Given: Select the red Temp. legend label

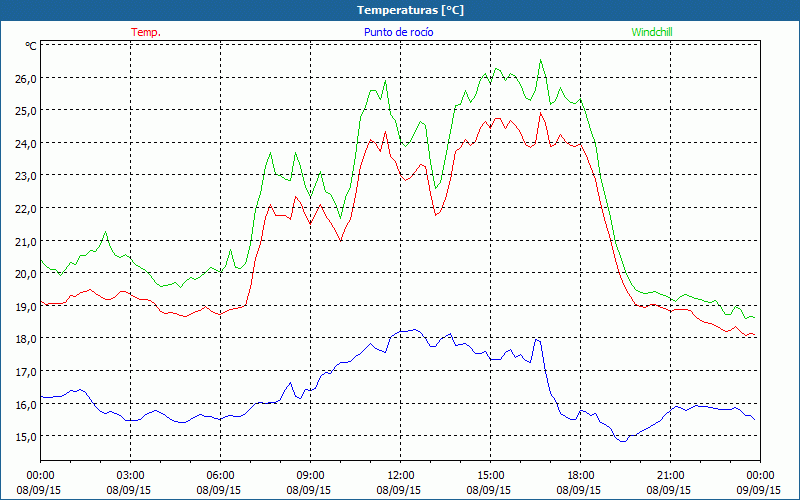Looking at the screenshot, I should pyautogui.click(x=146, y=32).
